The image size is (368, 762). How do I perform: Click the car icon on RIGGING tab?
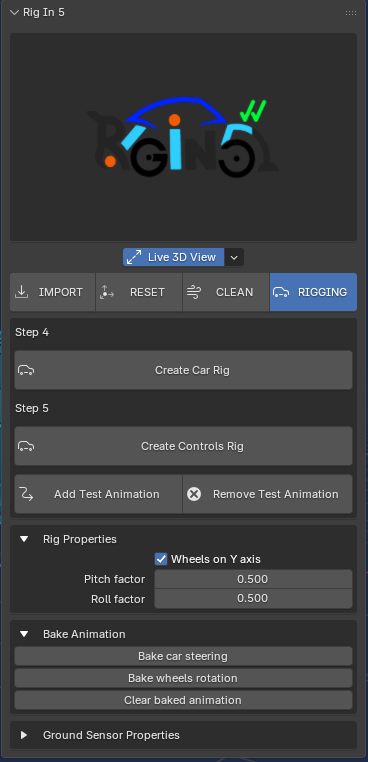pyautogui.click(x=281, y=292)
